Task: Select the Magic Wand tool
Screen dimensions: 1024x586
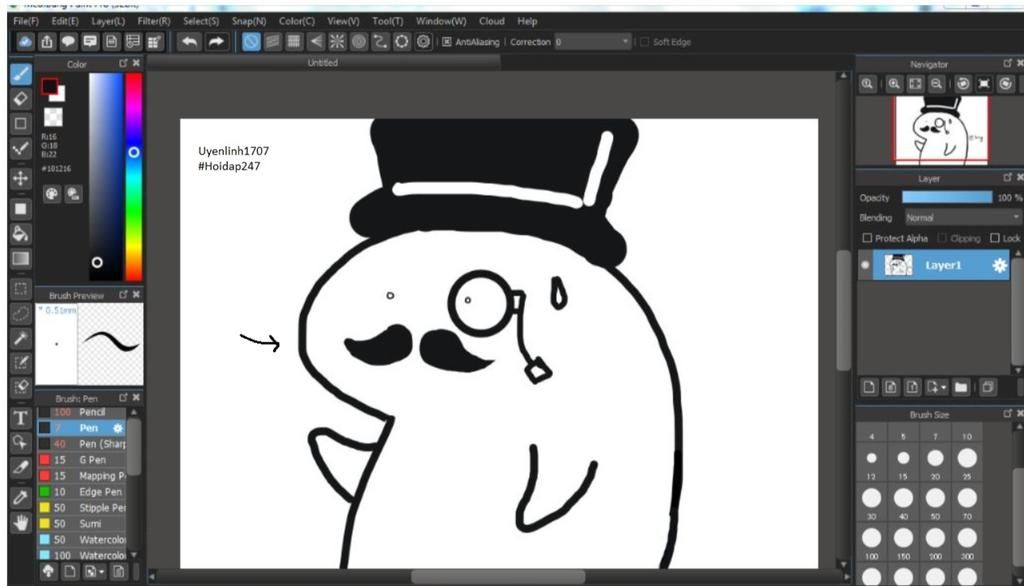Action: tap(21, 338)
